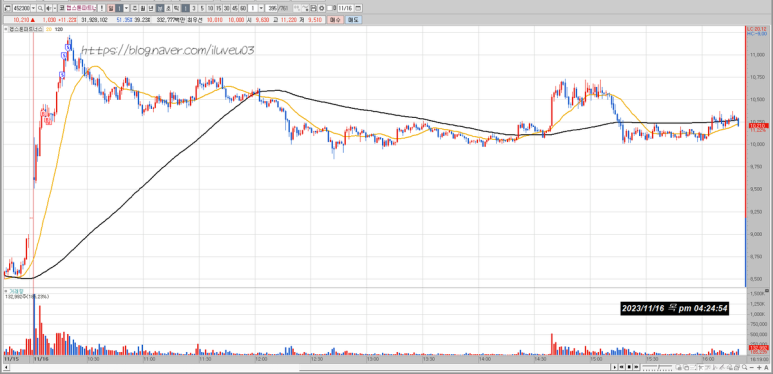Open the custom interval dropdown arrow
Screen dimensions: 773x374
[261, 8]
